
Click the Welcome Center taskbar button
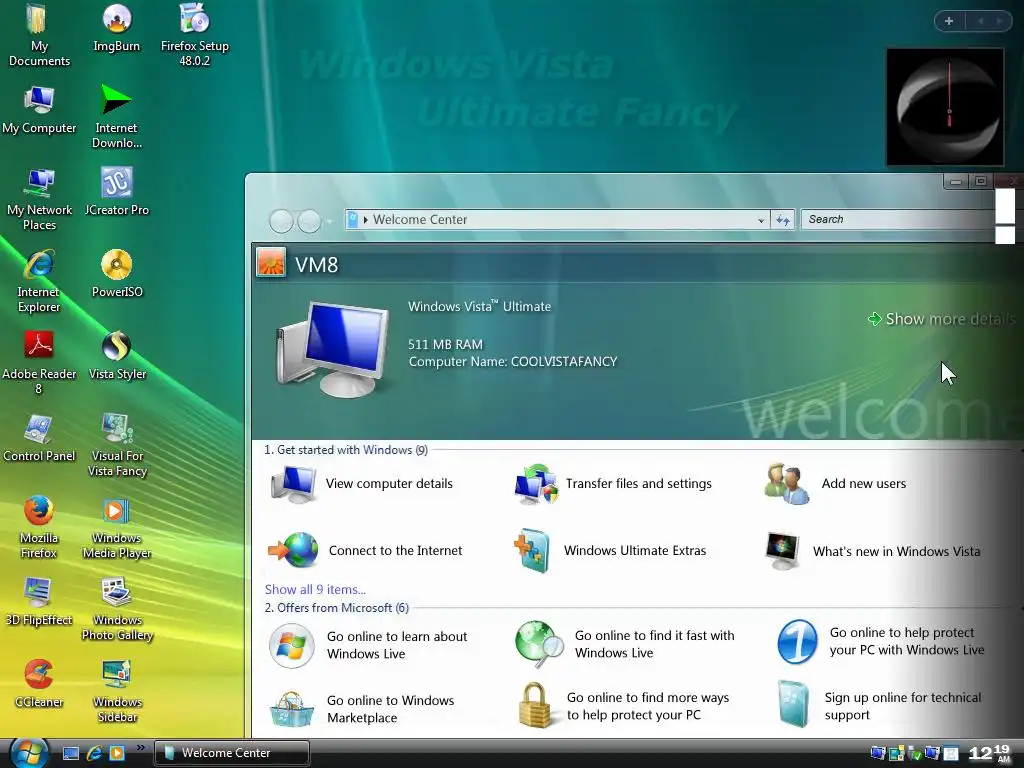[x=232, y=753]
